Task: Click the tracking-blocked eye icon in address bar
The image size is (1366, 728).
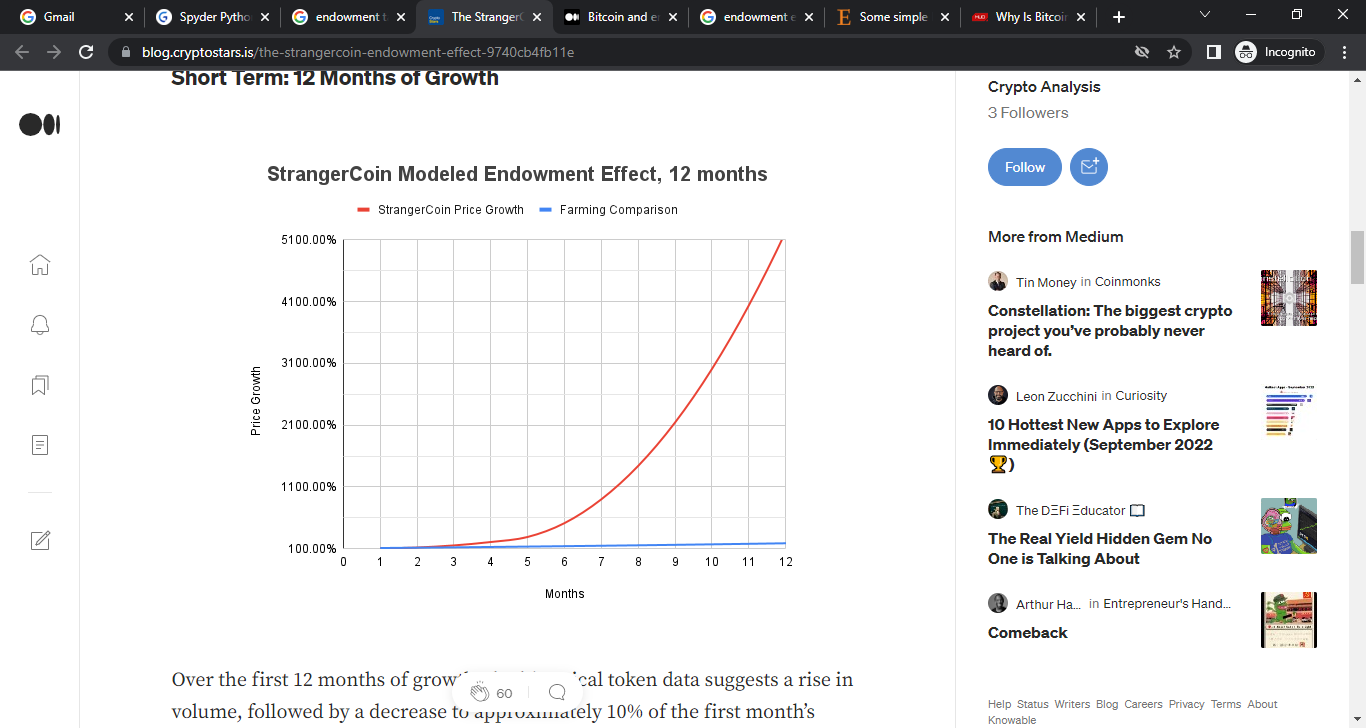Action: (1141, 52)
